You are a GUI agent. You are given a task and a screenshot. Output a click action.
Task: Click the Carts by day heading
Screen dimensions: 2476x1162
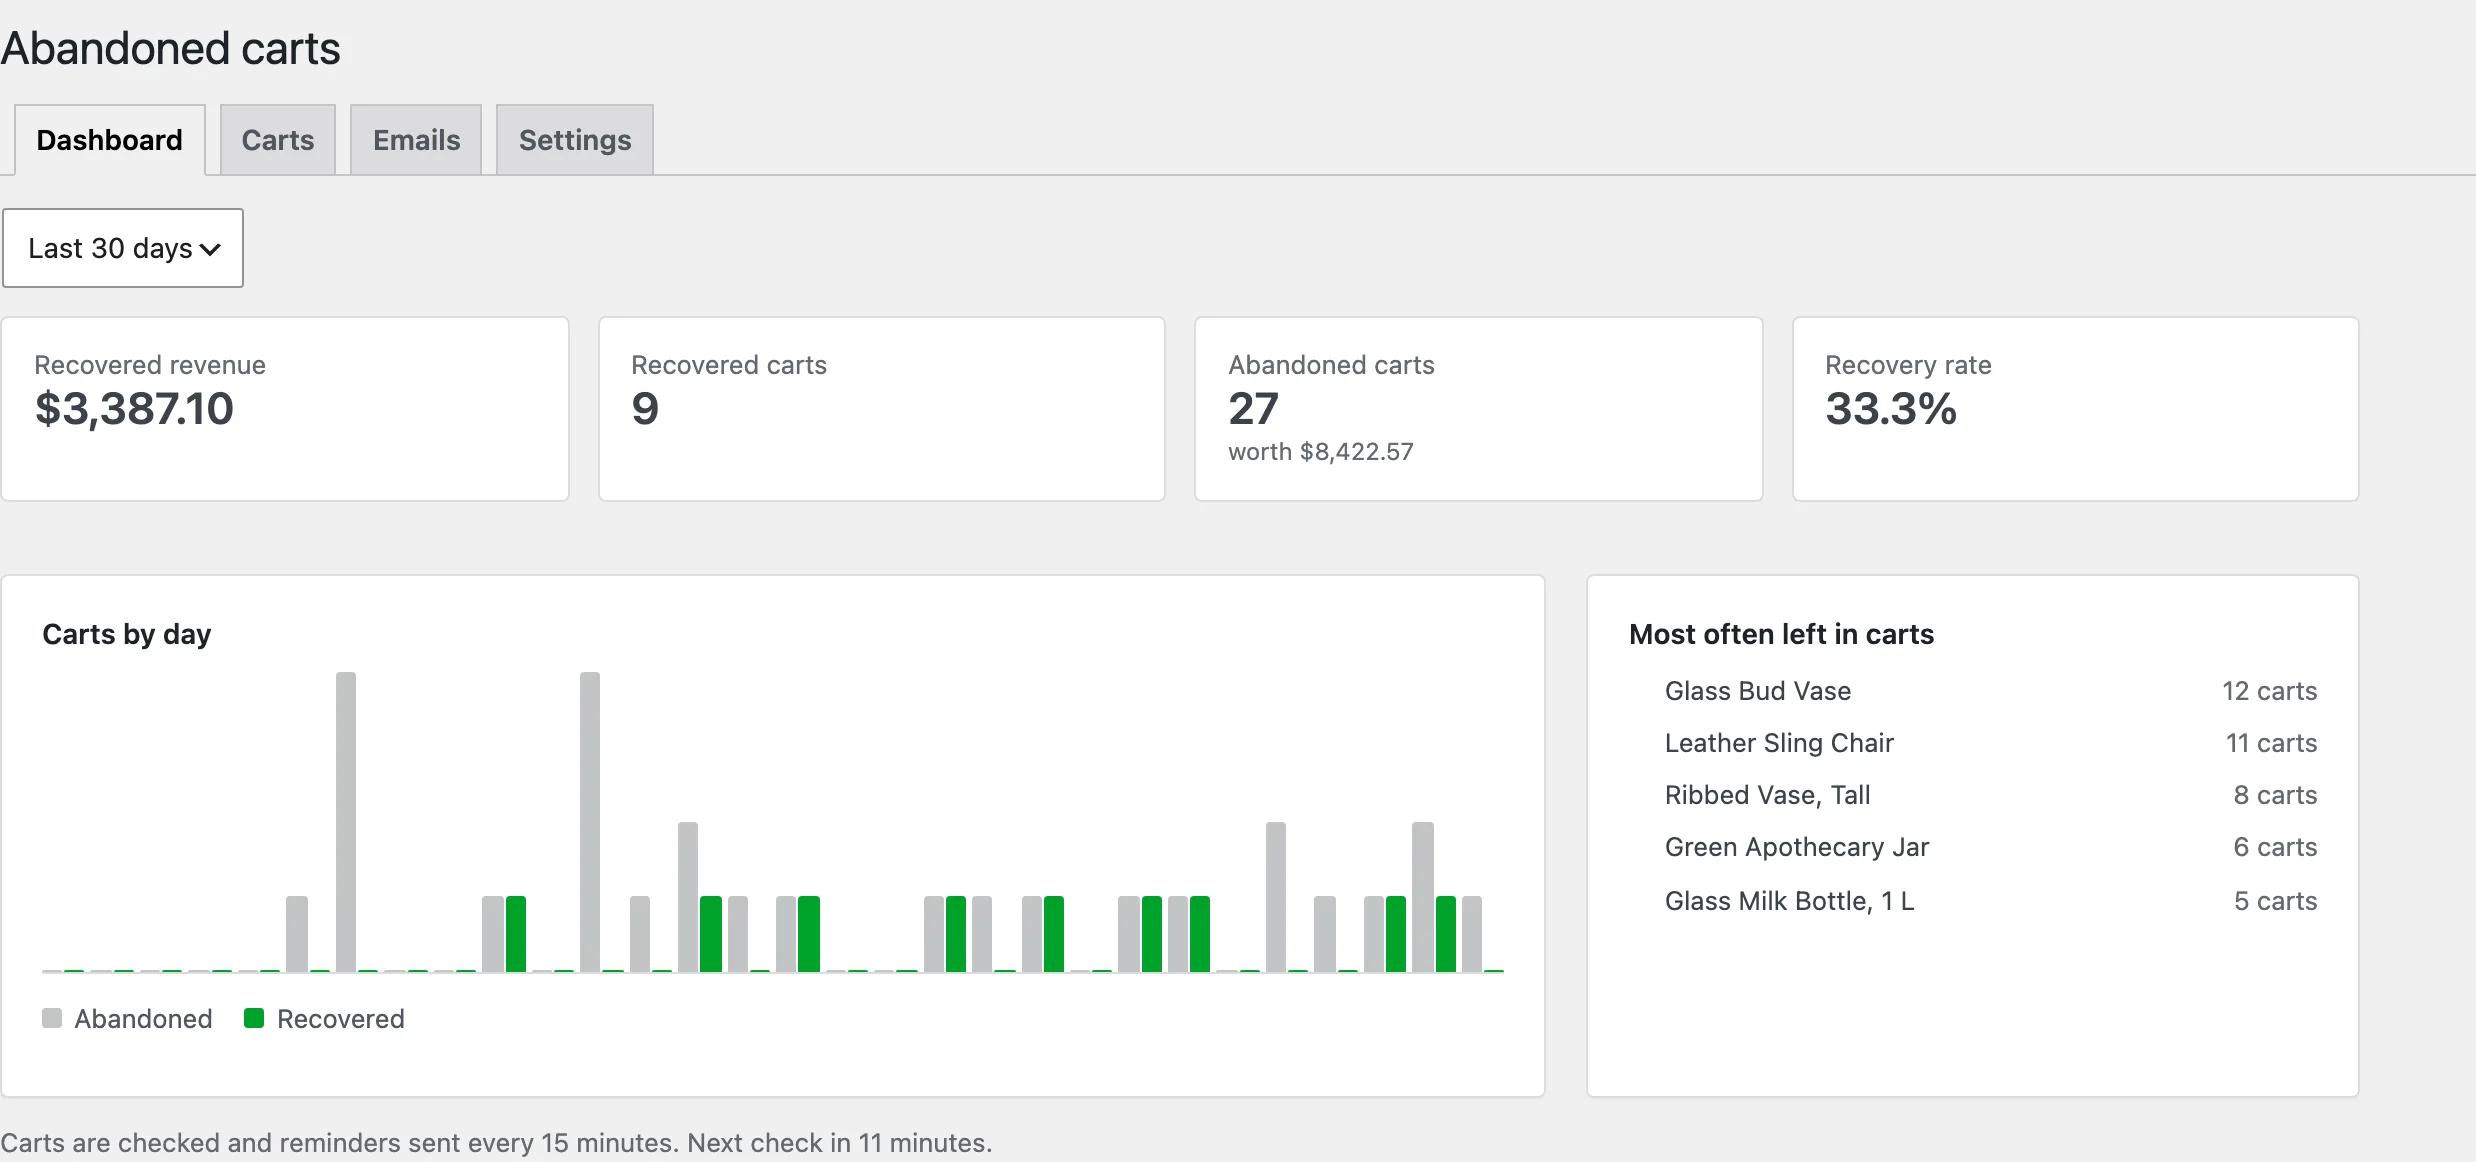coord(127,634)
